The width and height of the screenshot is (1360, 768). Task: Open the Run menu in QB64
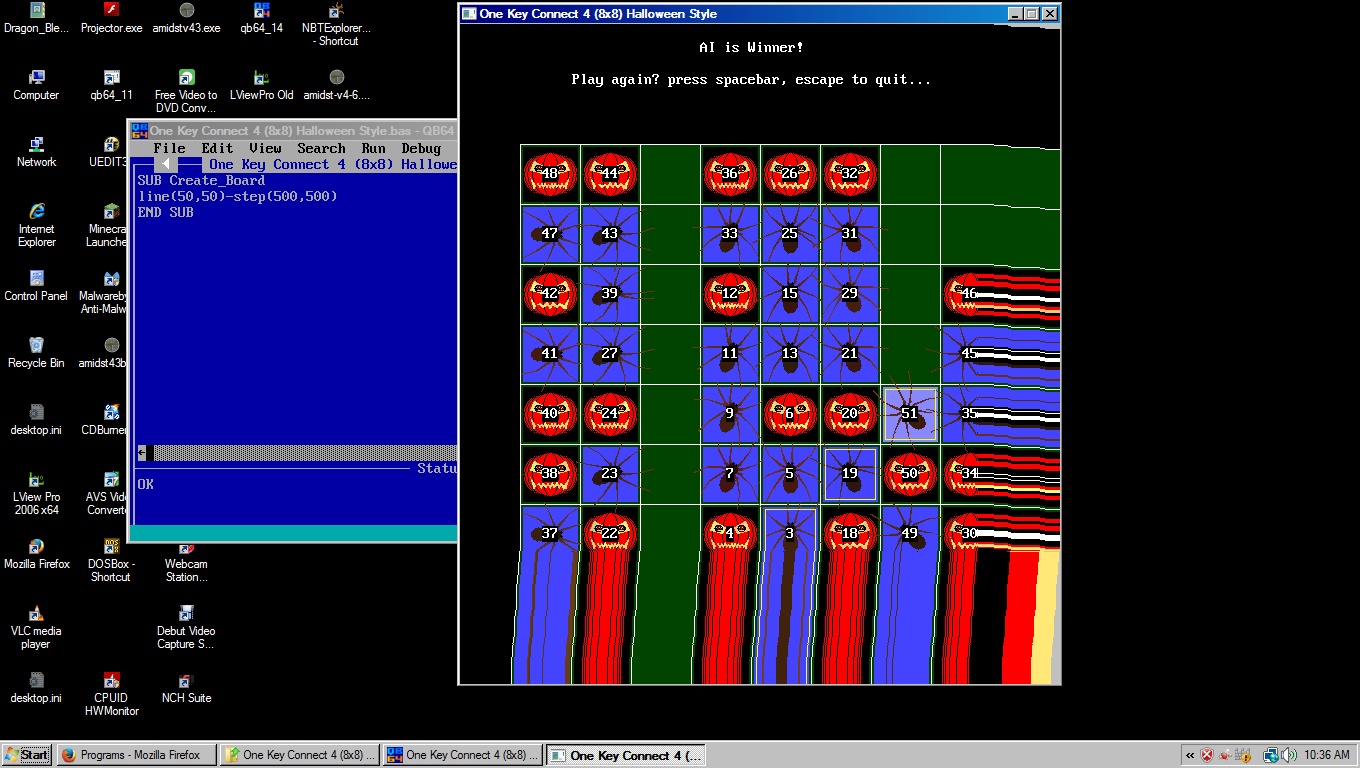pos(373,148)
